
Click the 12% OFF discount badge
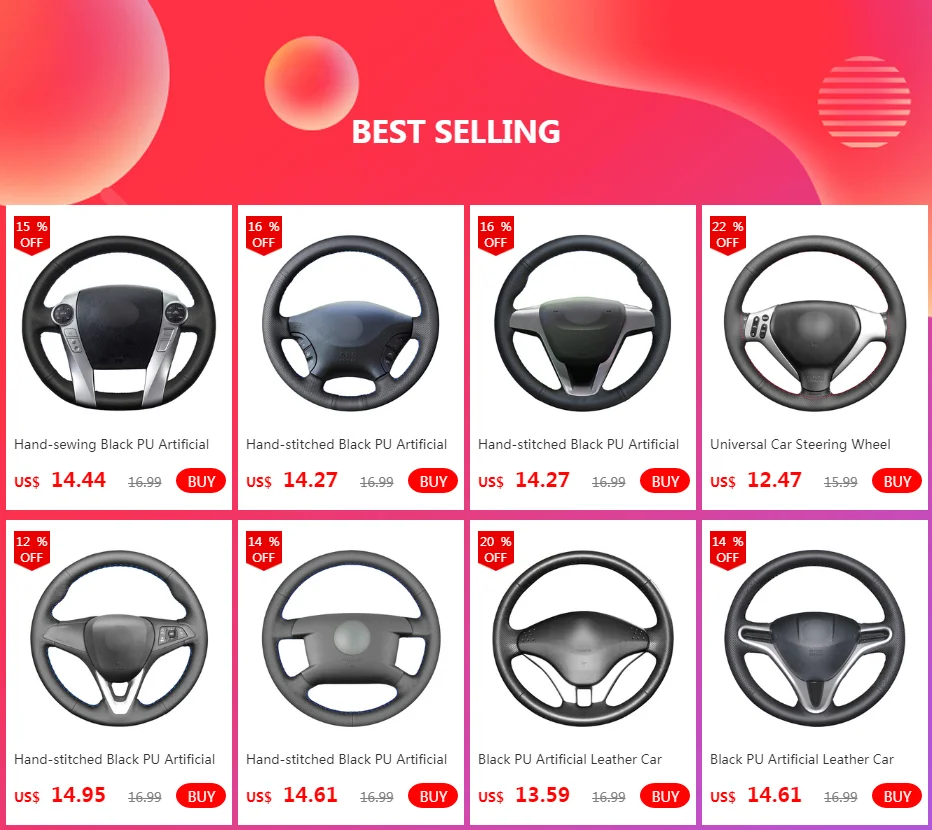click(32, 551)
